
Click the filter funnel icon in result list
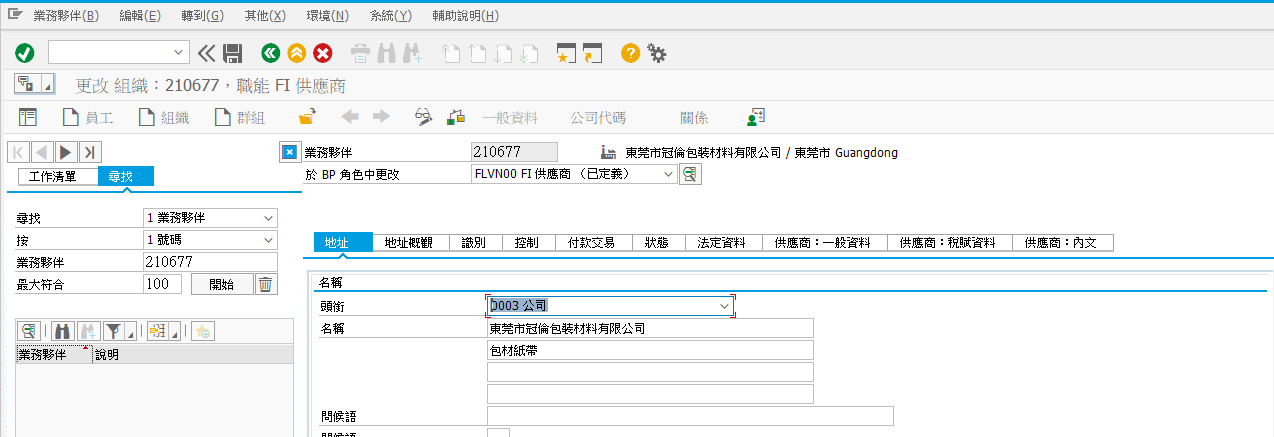[113, 331]
